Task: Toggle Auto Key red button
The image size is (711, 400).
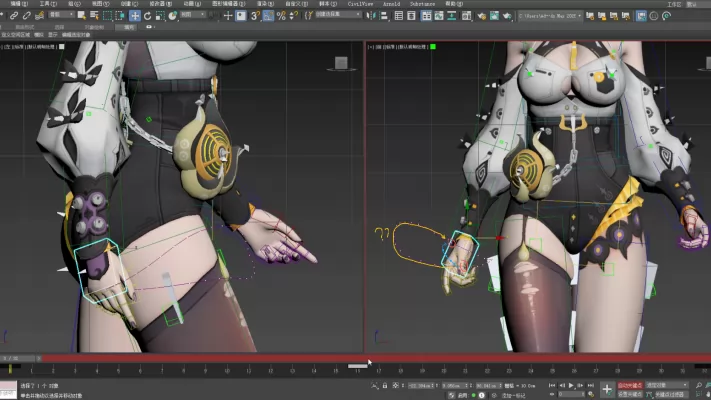Action: pyautogui.click(x=630, y=385)
